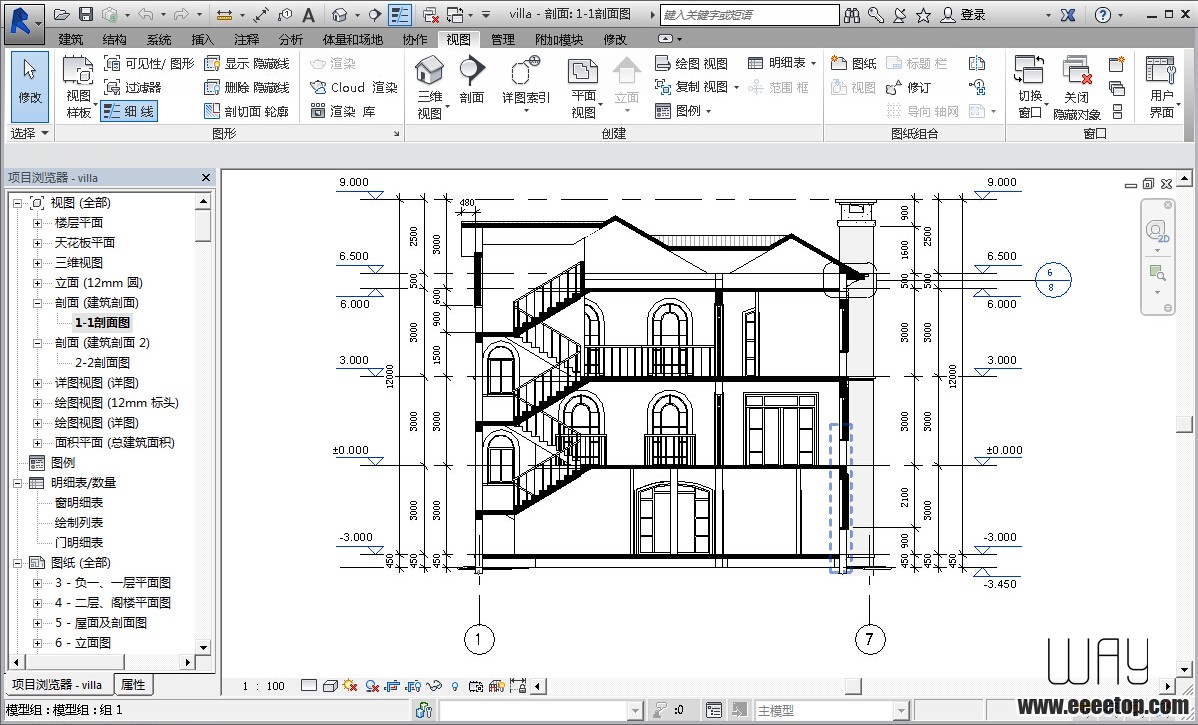
Task: Expand the 5 - 屋面及剖面图 sheet node
Action: pos(37,623)
